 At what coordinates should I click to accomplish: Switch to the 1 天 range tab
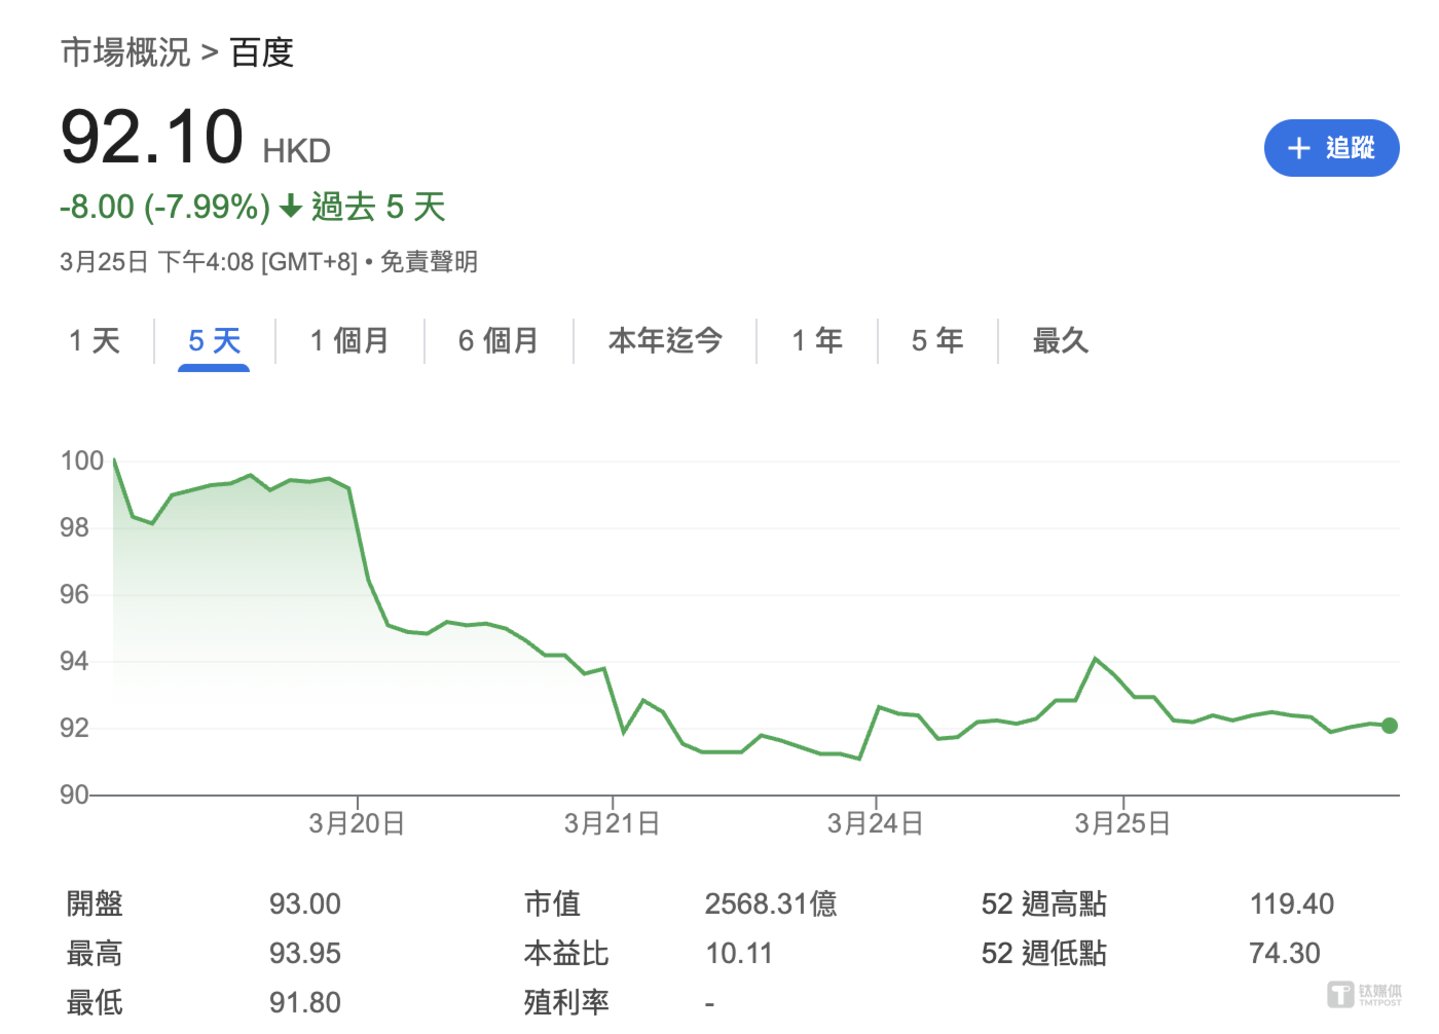[x=94, y=341]
